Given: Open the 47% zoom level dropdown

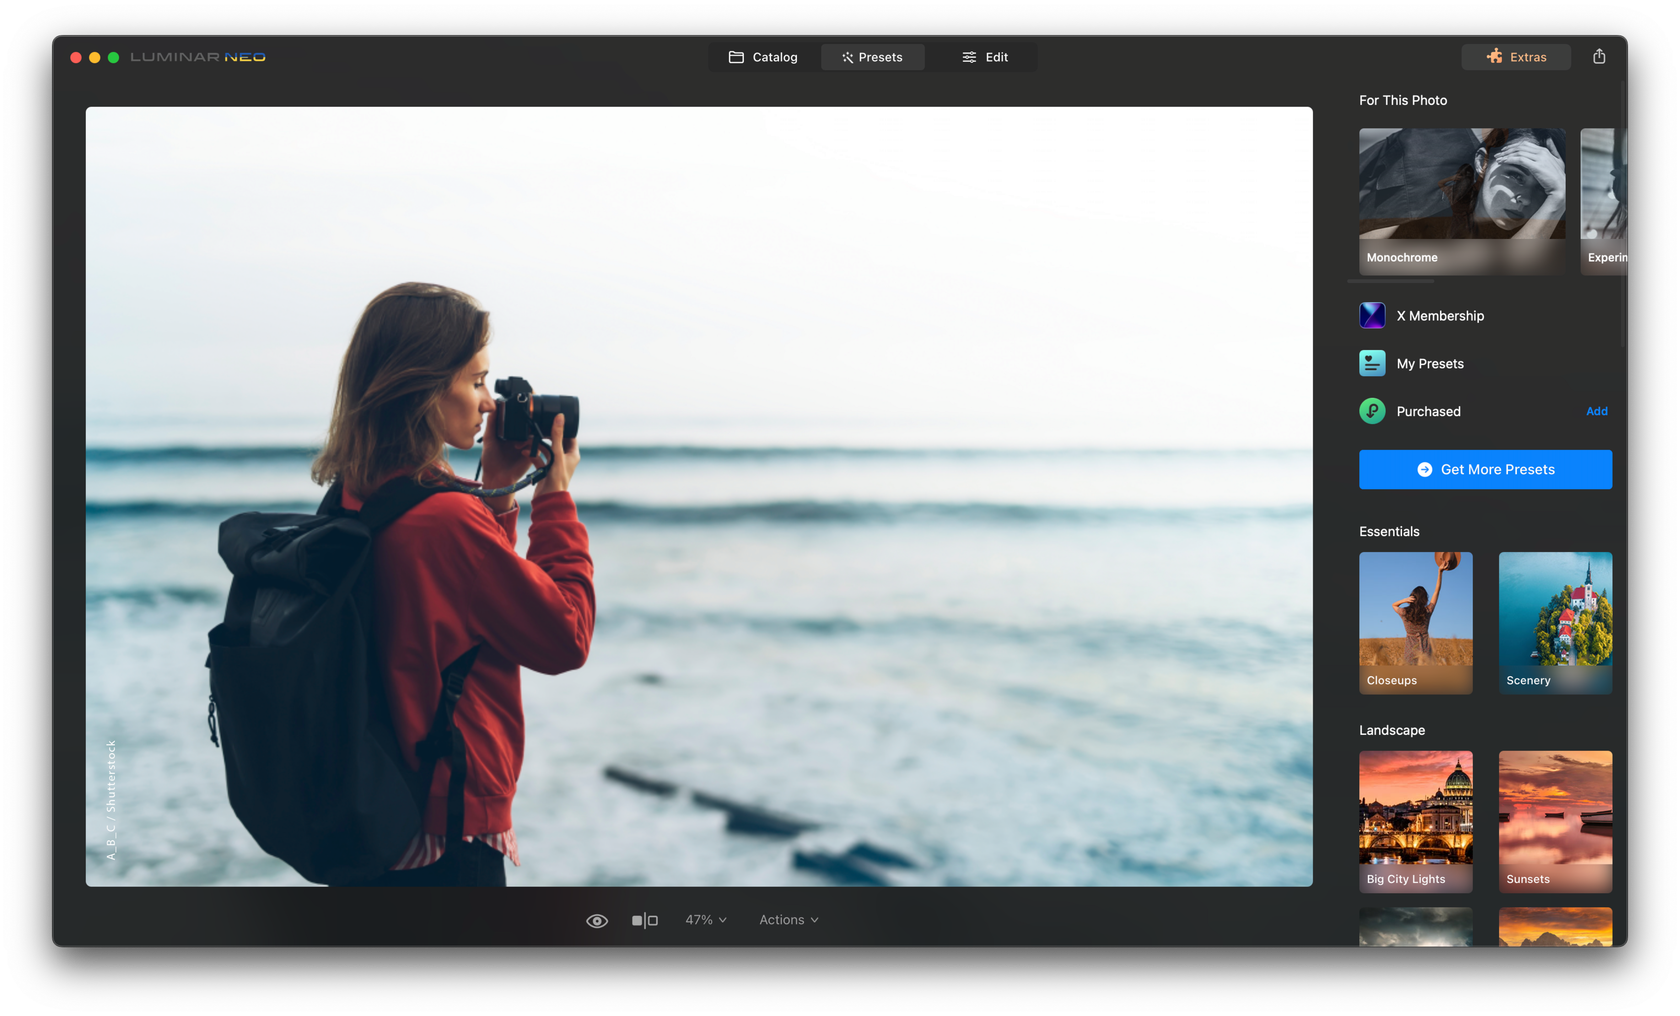Looking at the screenshot, I should [705, 919].
